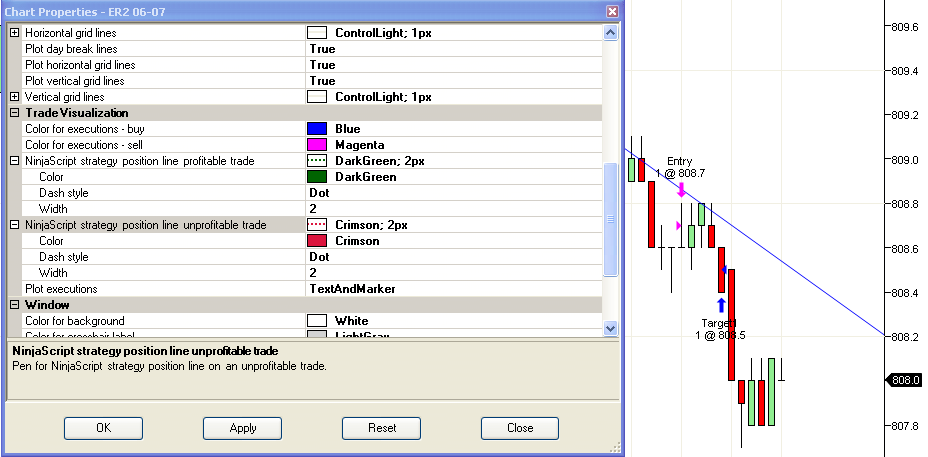928x457 pixels.
Task: Collapse the Window category
Action: coord(15,305)
